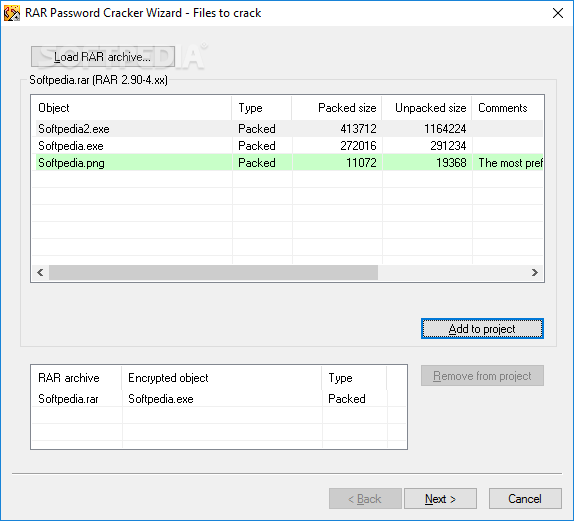Close the wizard window
The width and height of the screenshot is (574, 521).
tap(558, 13)
